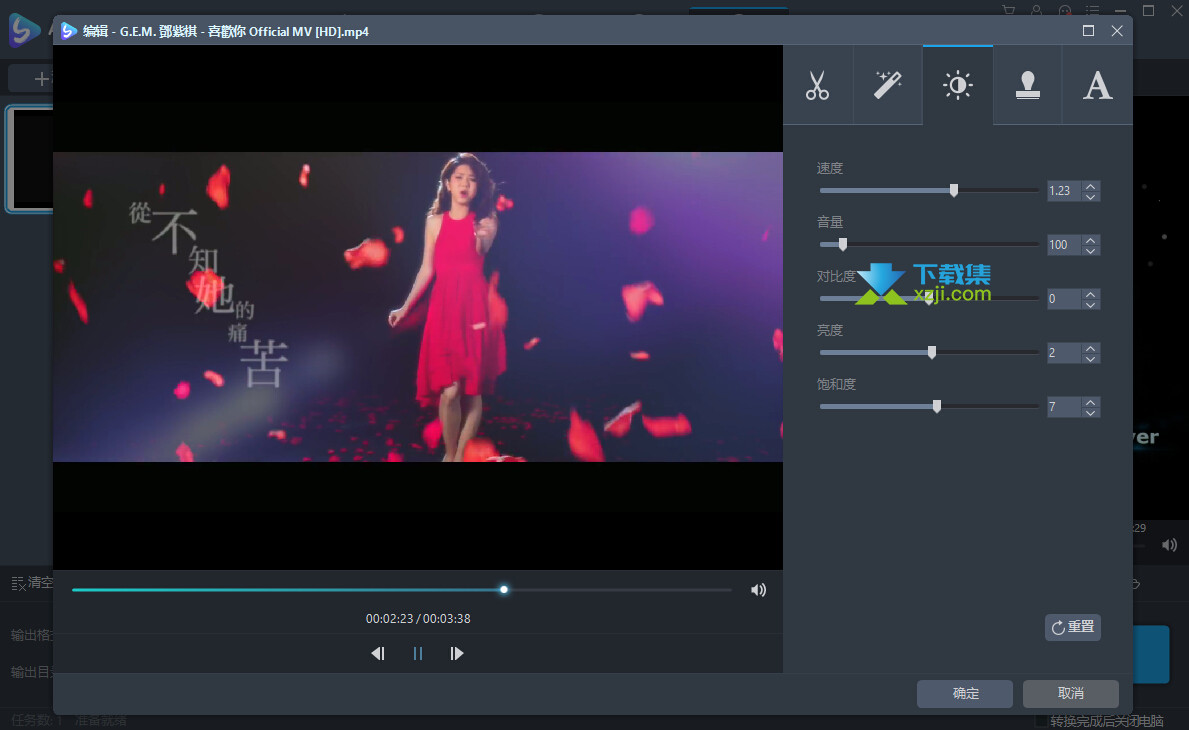Viewport: 1189px width, 730px height.
Task: Pause the video preview
Action: tap(418, 653)
